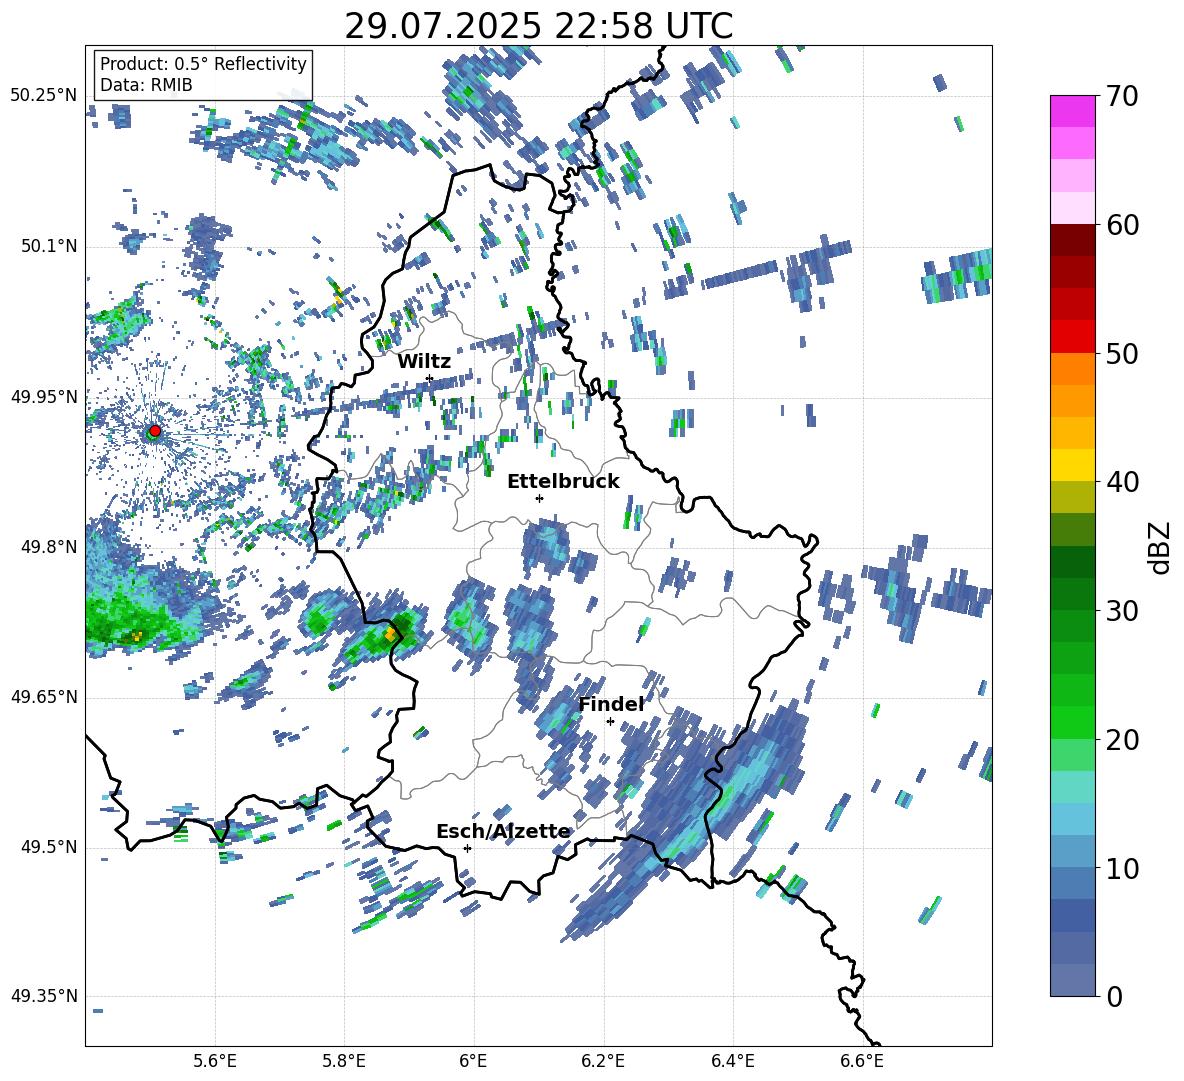Screen dimensions: 1184x1081
Task: Click the 49.35°N latitude label
Action: tap(44, 996)
